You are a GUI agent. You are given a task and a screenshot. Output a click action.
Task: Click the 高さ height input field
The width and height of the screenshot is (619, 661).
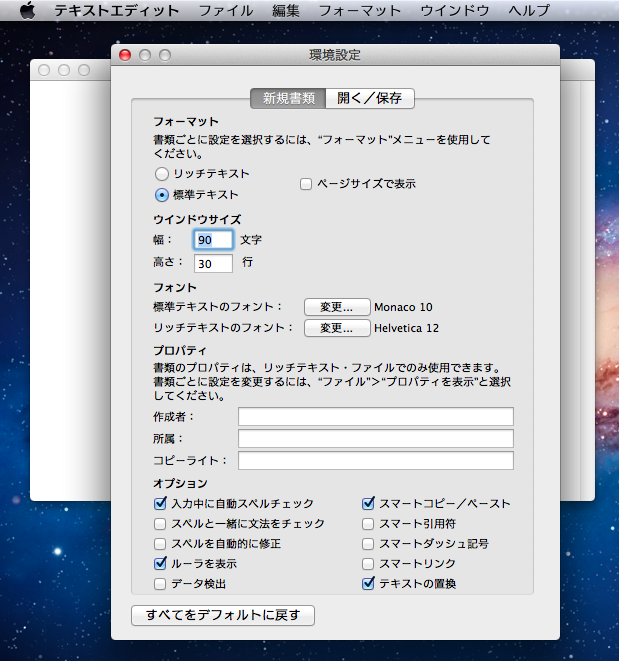pos(213,263)
